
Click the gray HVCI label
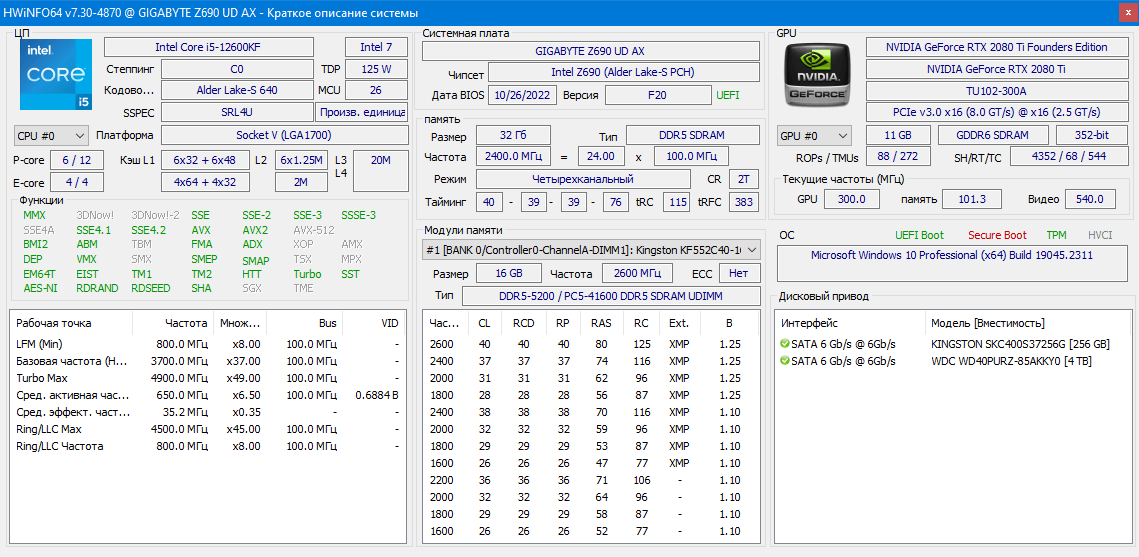(x=1100, y=235)
